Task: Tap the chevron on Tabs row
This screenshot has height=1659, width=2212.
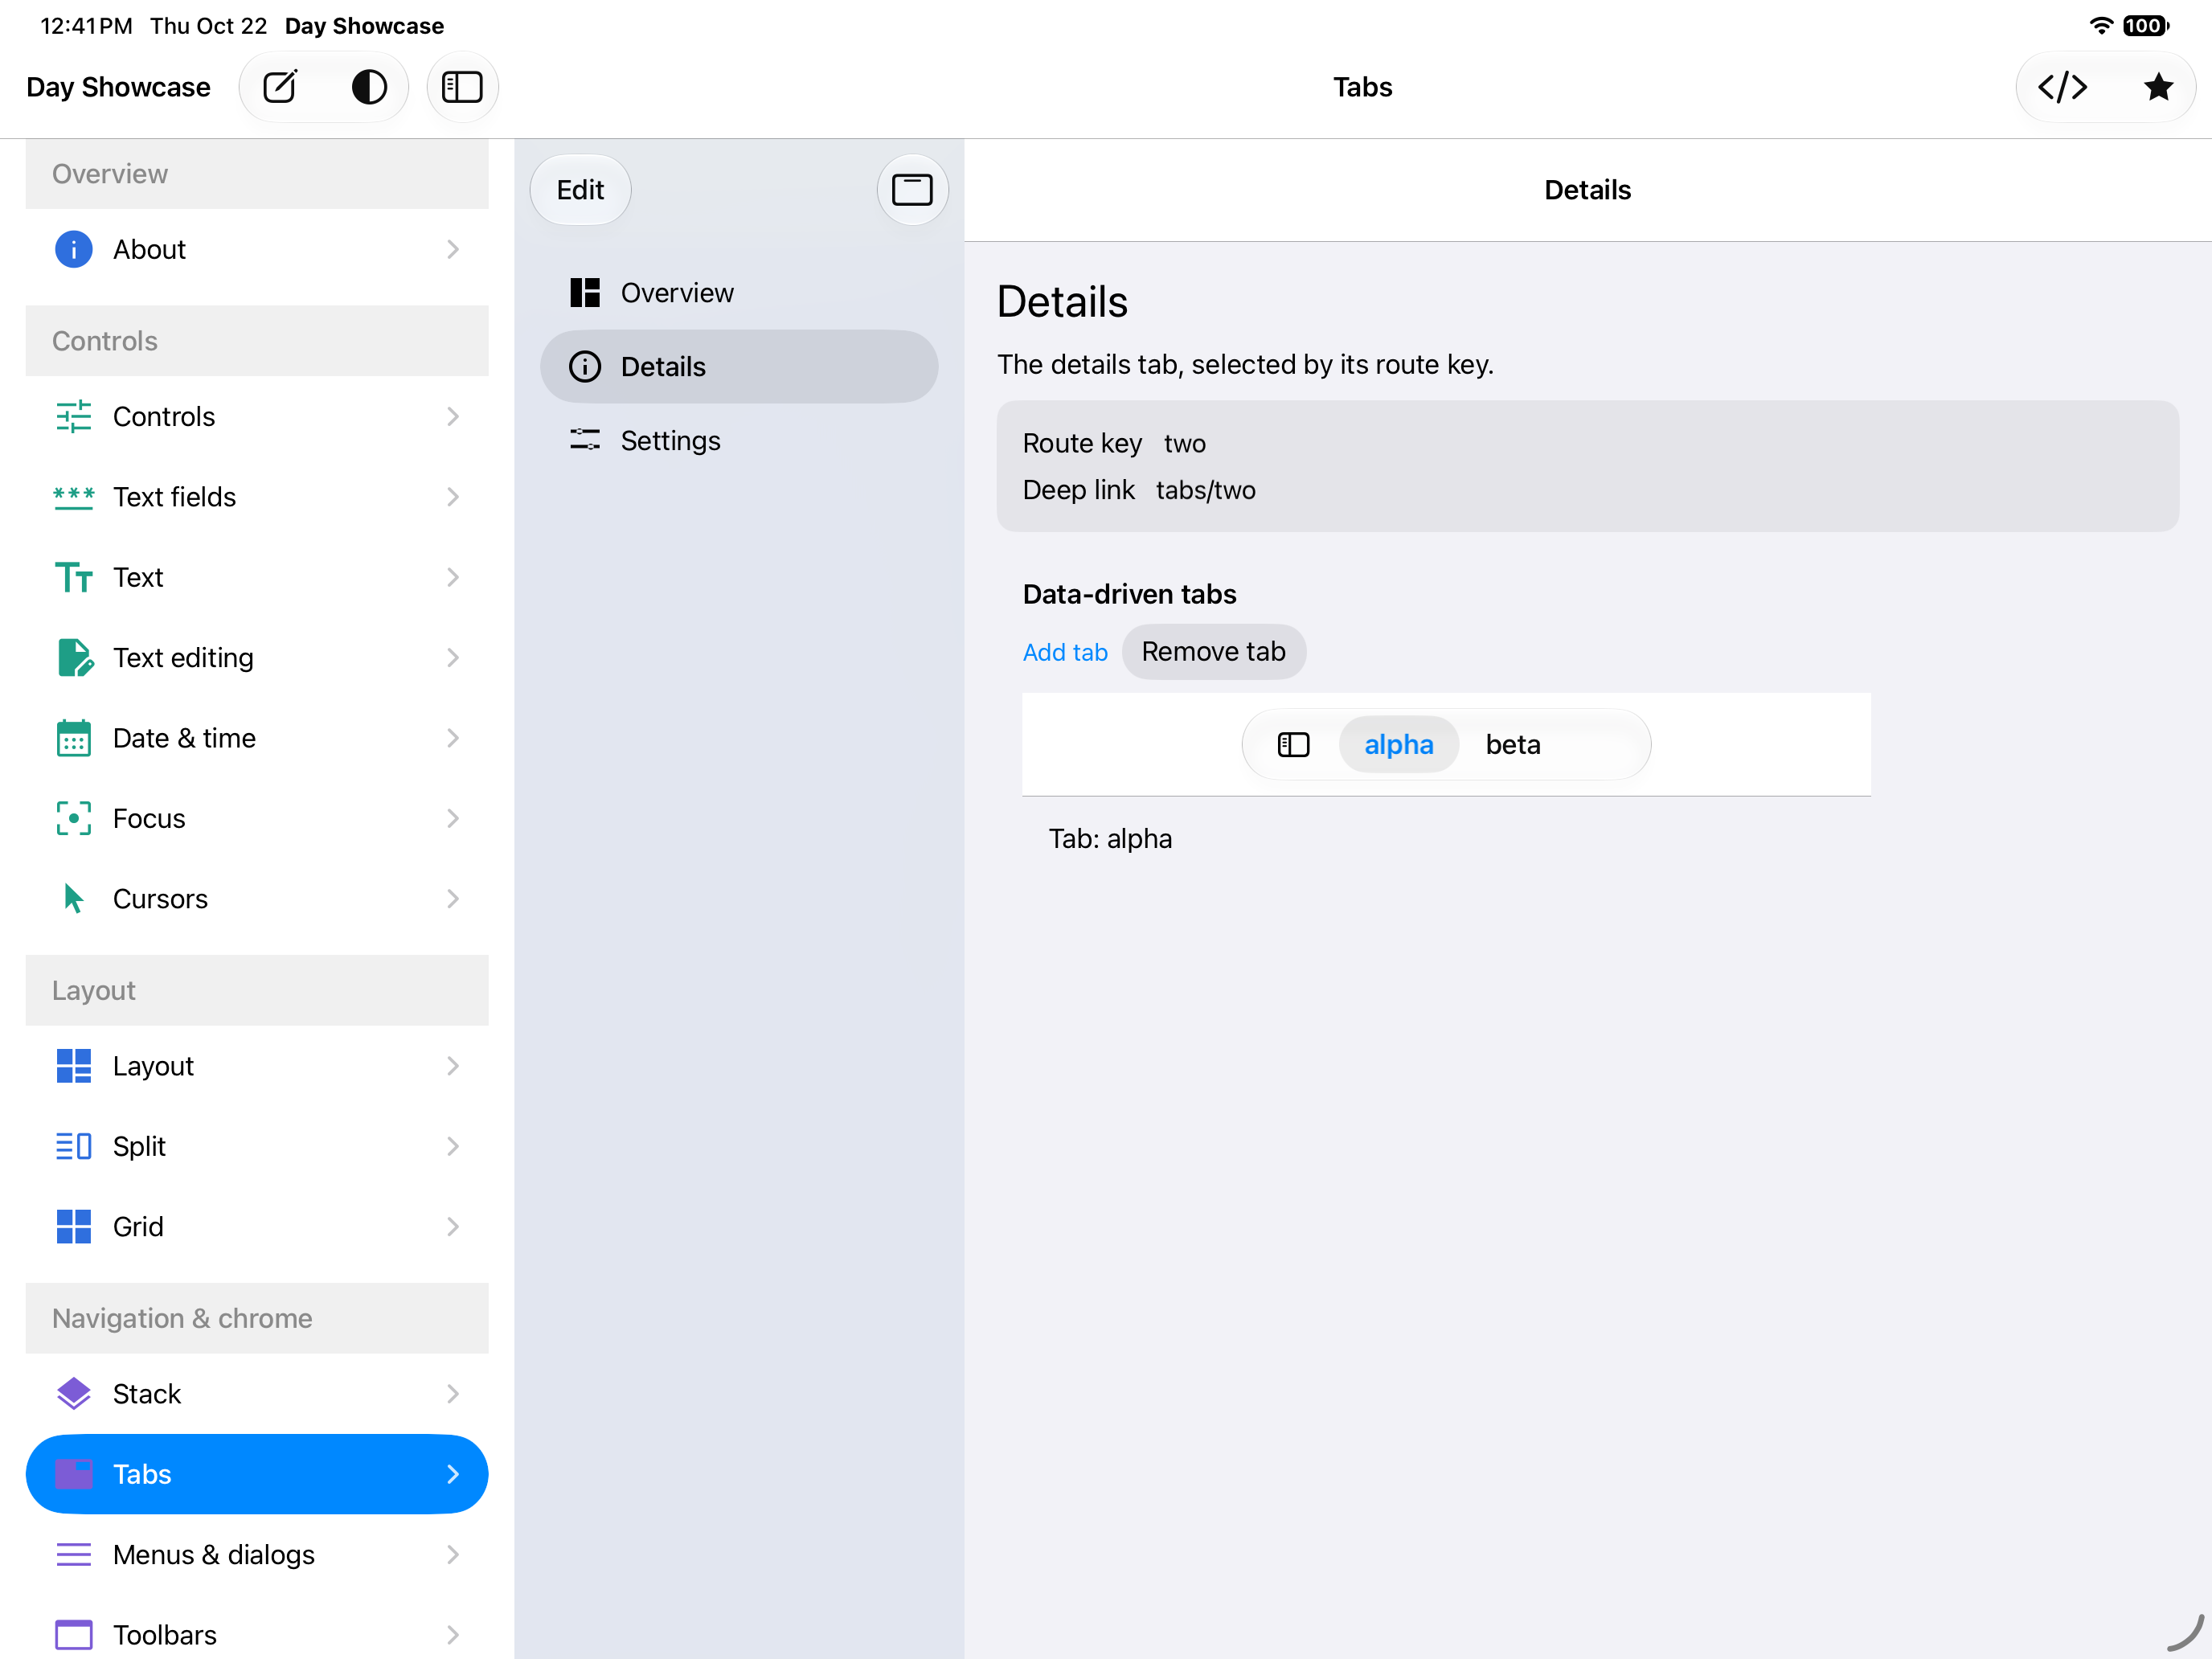Action: click(453, 1474)
